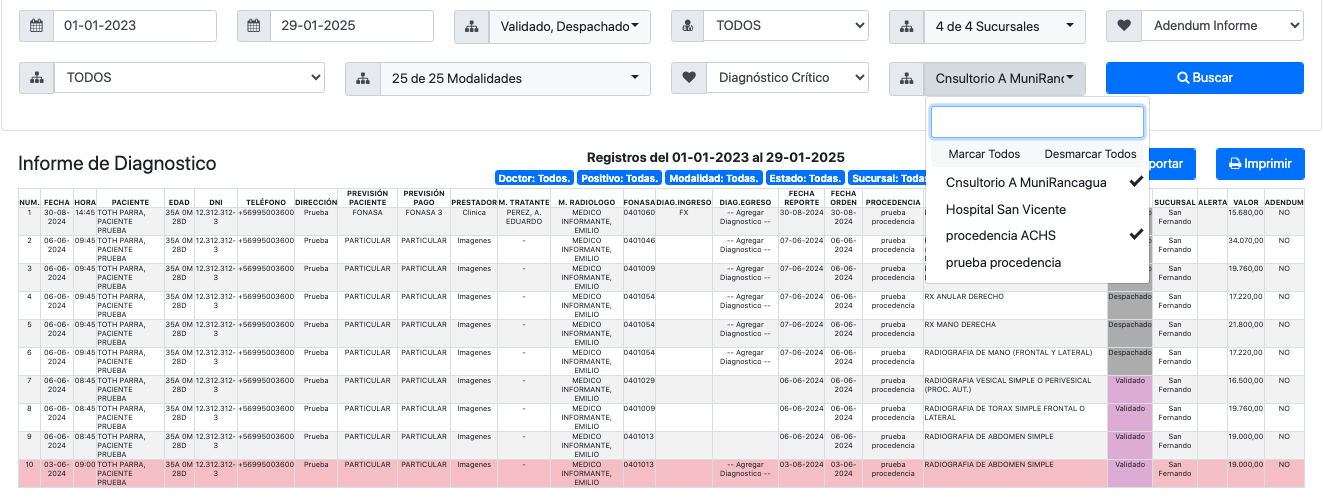Click the Desmarcar Todos button

coord(1090,154)
